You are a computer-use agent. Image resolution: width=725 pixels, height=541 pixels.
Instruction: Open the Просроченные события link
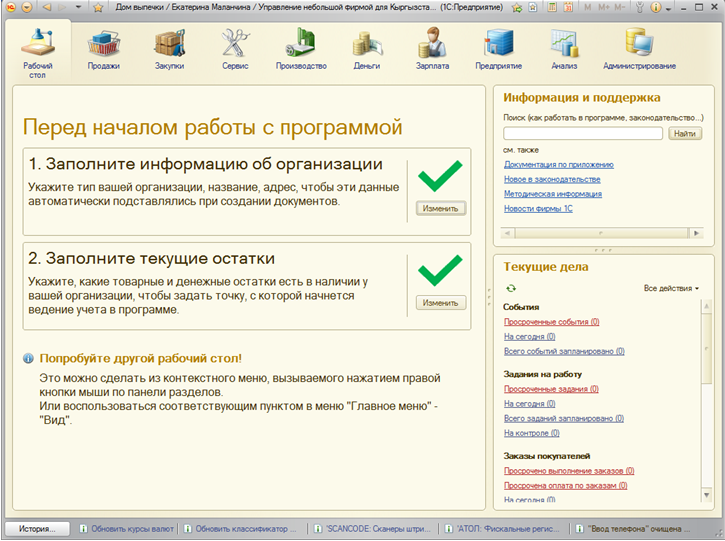click(x=551, y=322)
